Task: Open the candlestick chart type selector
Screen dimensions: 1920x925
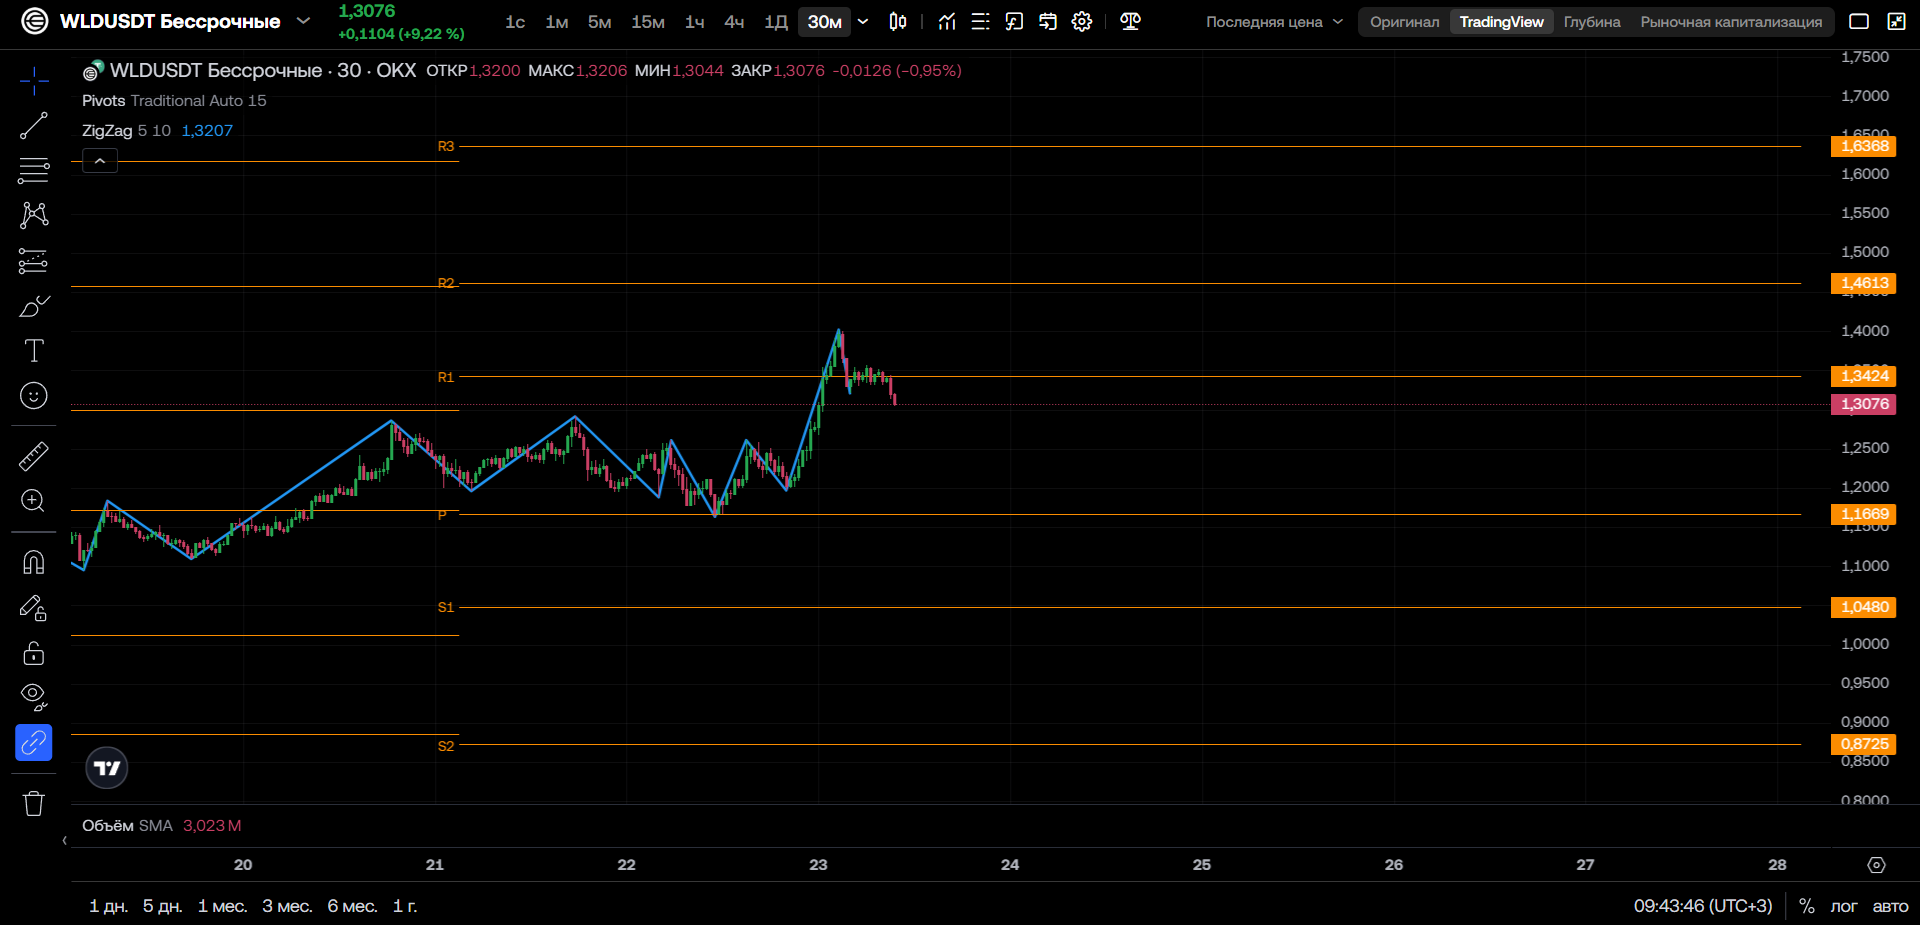Action: (x=898, y=22)
